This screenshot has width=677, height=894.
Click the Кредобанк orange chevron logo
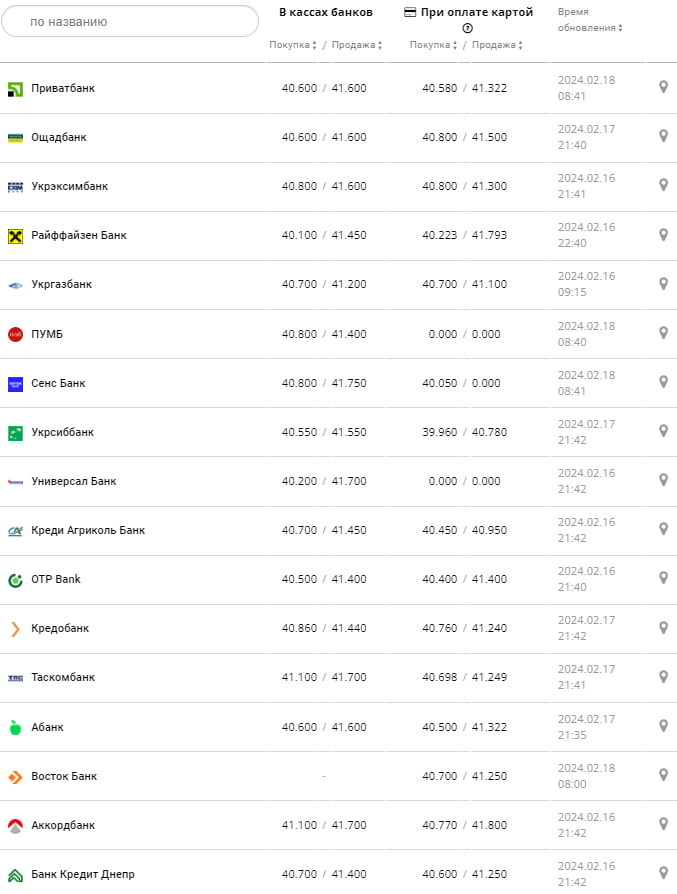pyautogui.click(x=15, y=629)
